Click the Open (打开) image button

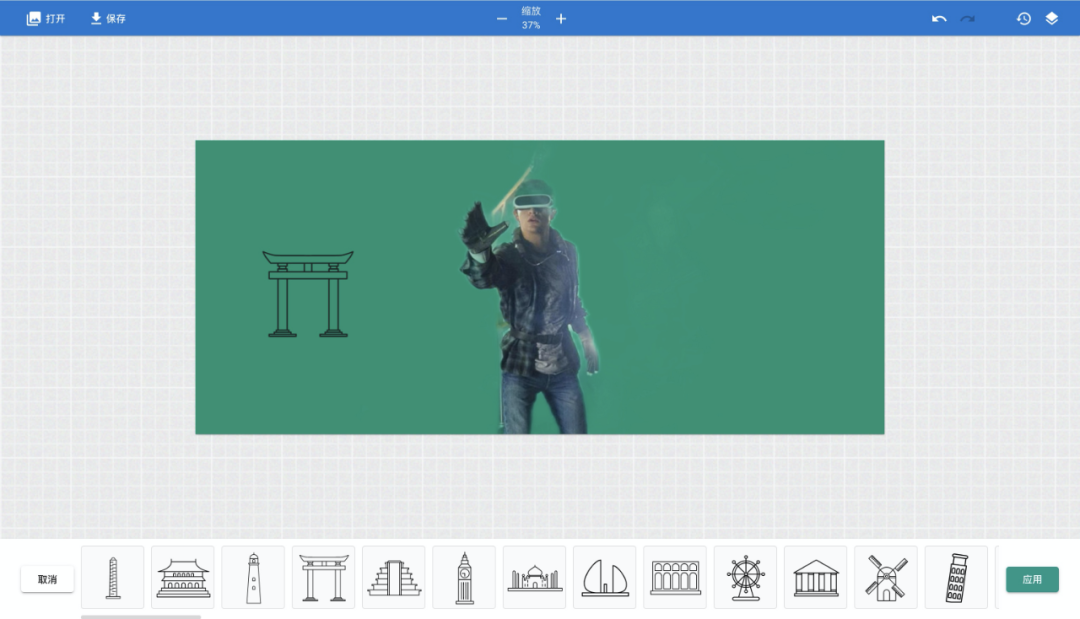(x=46, y=18)
